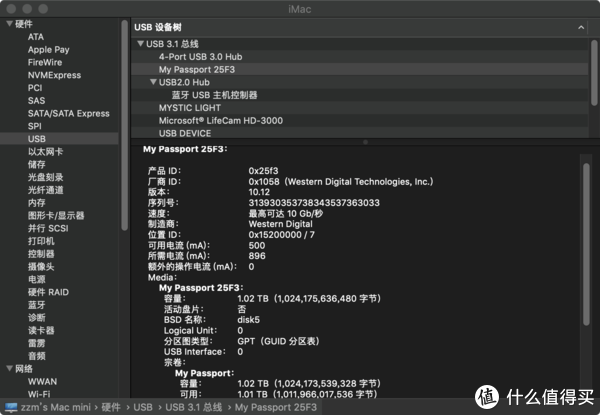Select 音频 in sidebar
Screen dimensions: 600x415
tap(37, 356)
